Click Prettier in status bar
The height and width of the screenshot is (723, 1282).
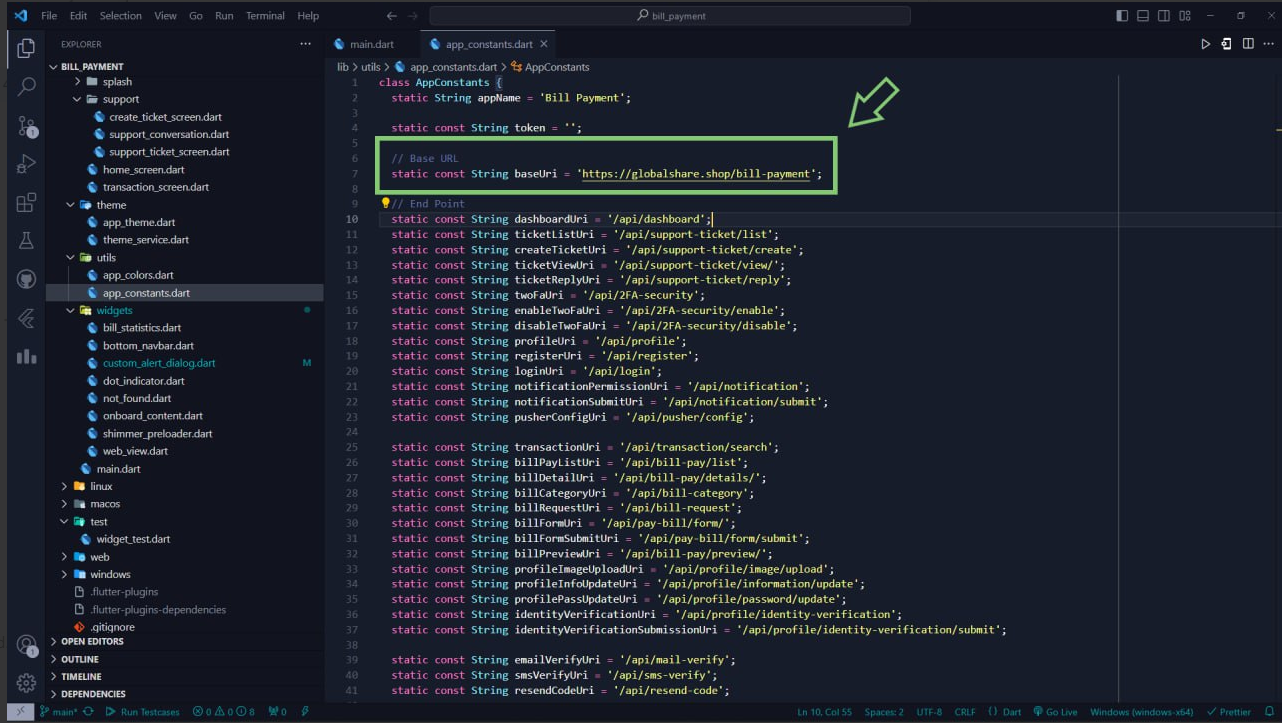point(1228,712)
